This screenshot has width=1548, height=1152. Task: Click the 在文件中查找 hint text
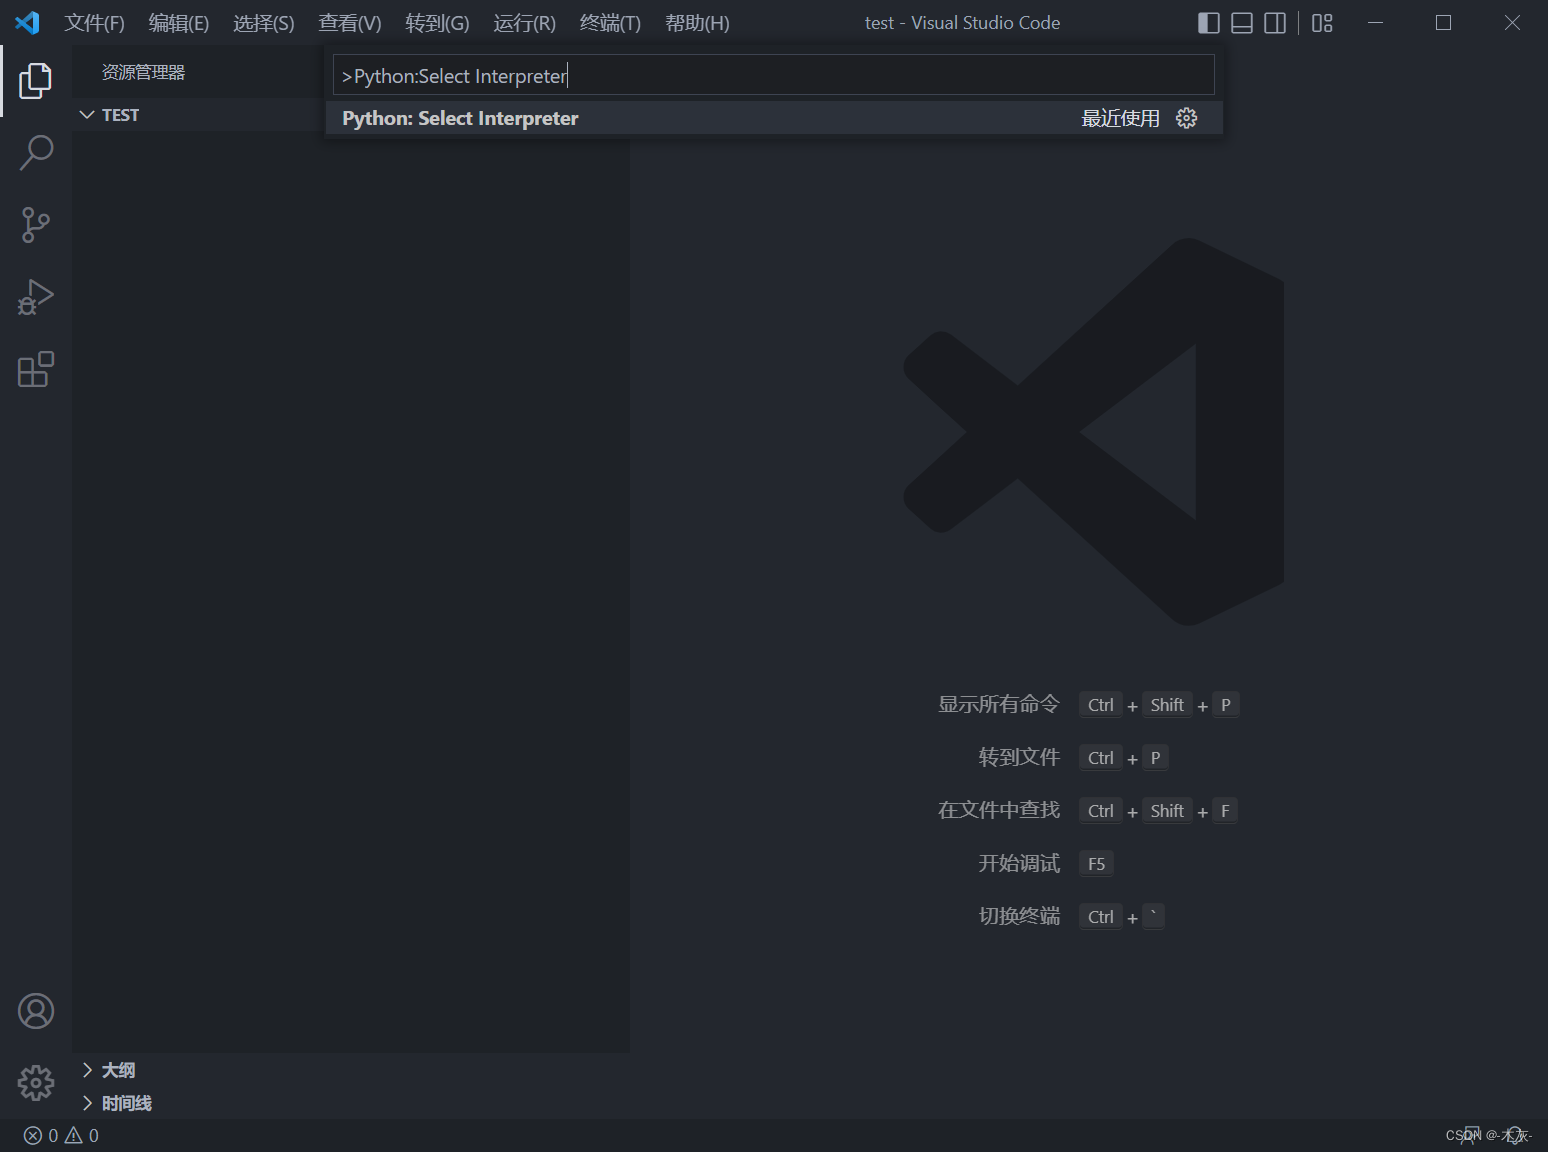tap(998, 810)
